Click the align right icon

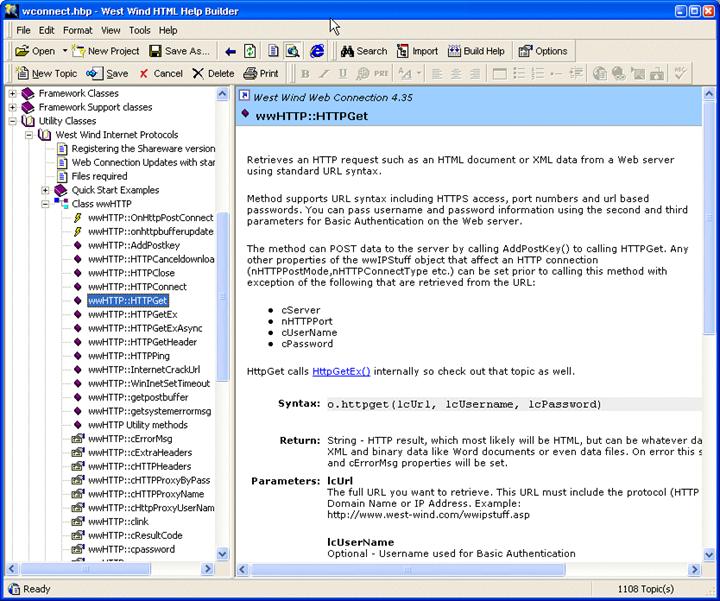pyautogui.click(x=475, y=73)
